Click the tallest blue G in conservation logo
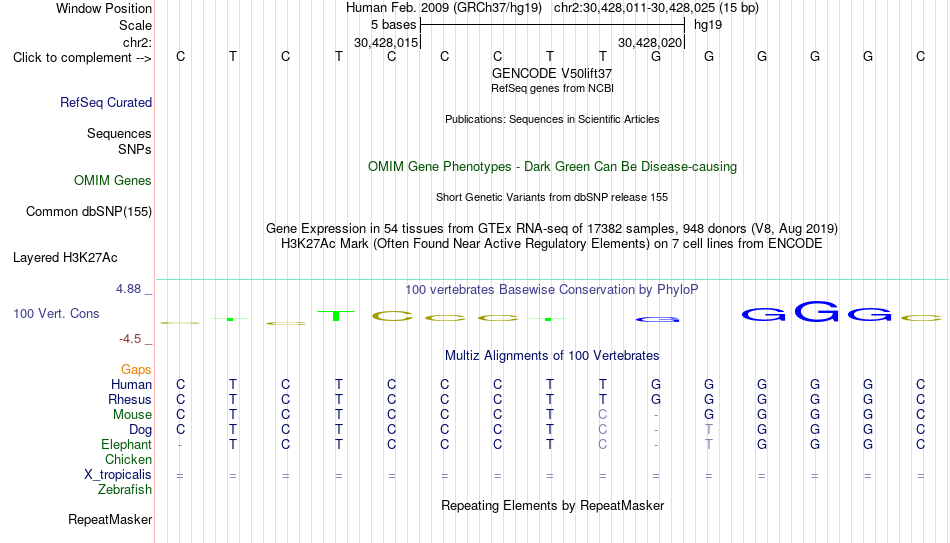 816,311
